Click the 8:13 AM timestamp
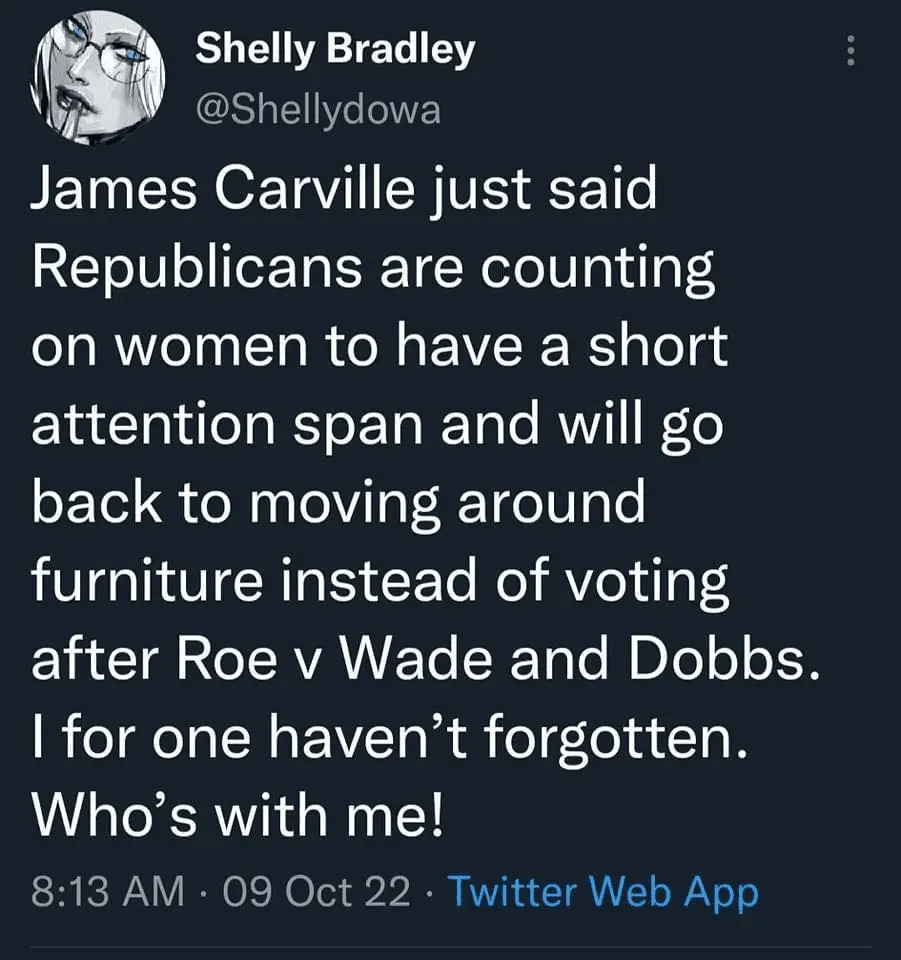Image resolution: width=901 pixels, height=960 pixels. pyautogui.click(x=107, y=892)
